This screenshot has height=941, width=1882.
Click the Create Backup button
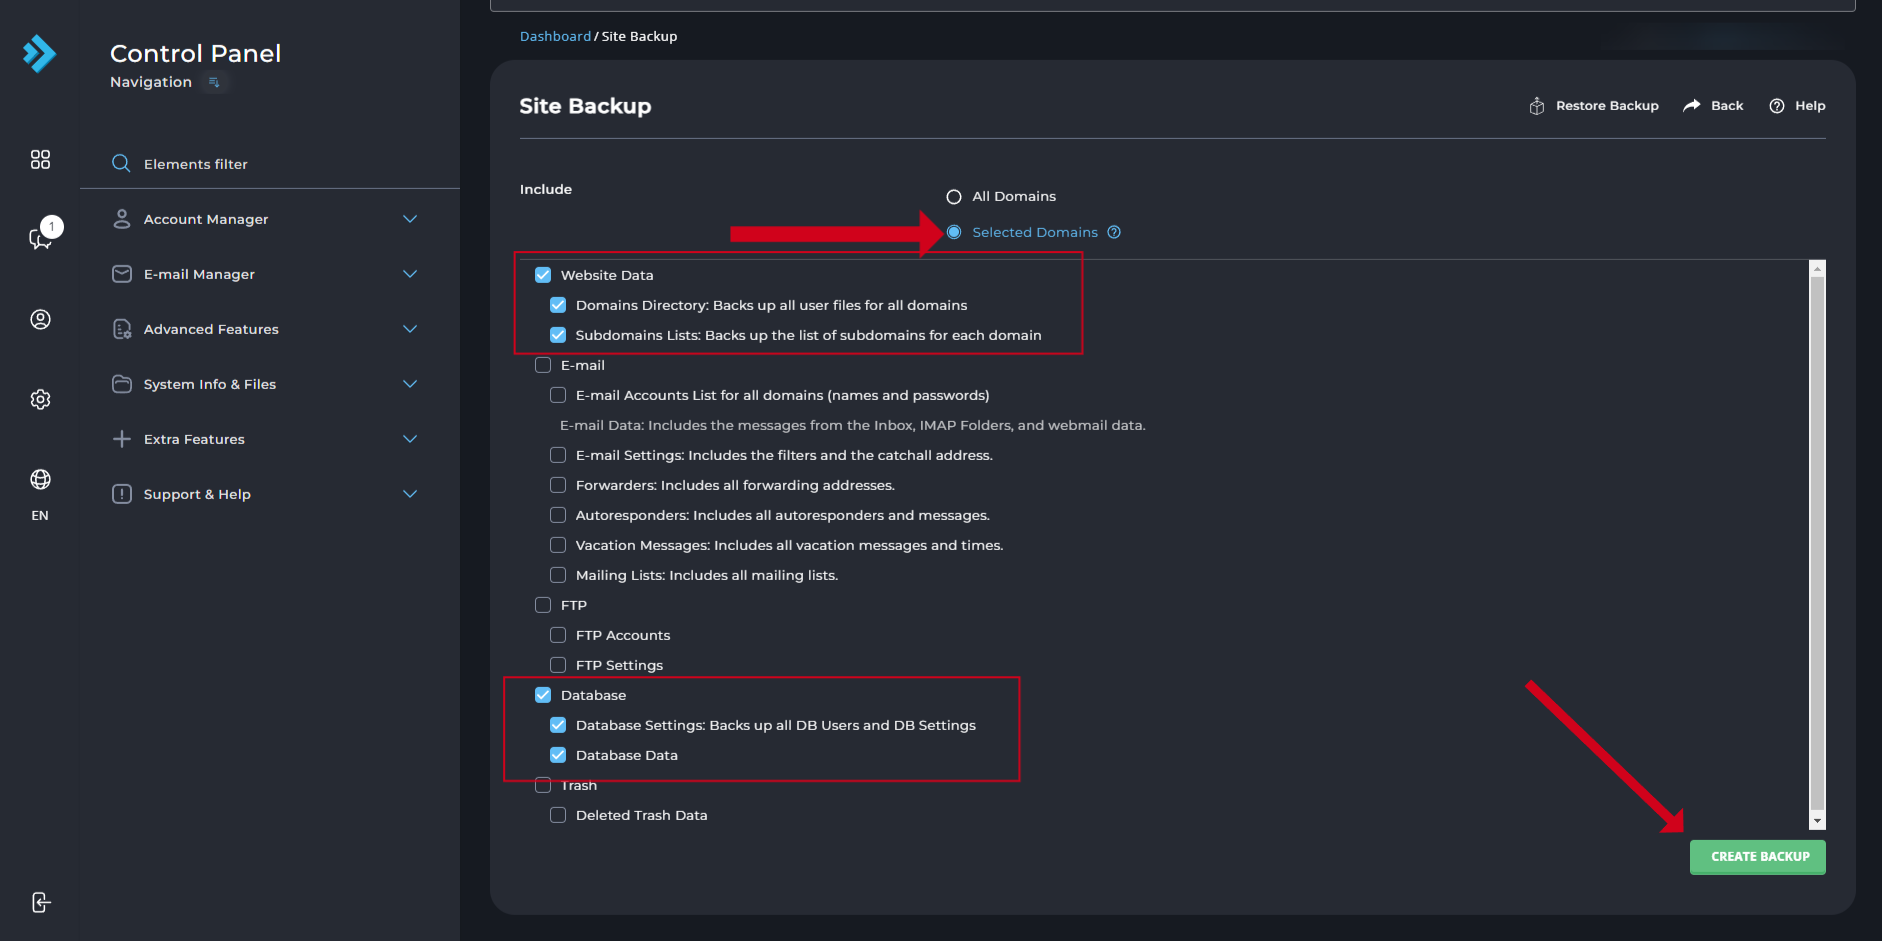tap(1757, 857)
